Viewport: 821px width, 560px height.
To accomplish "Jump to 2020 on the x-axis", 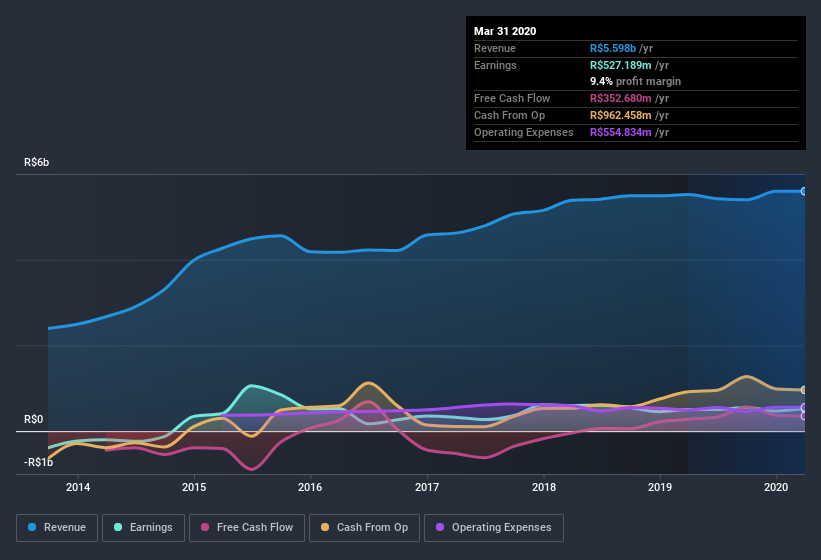I will pos(777,487).
